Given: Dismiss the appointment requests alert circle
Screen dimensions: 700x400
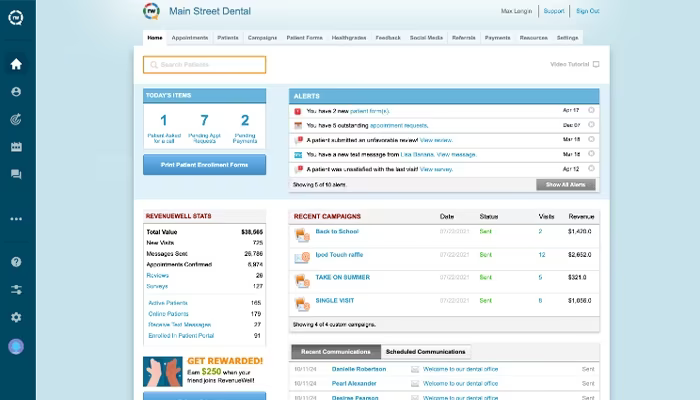Looking at the screenshot, I should [x=591, y=125].
